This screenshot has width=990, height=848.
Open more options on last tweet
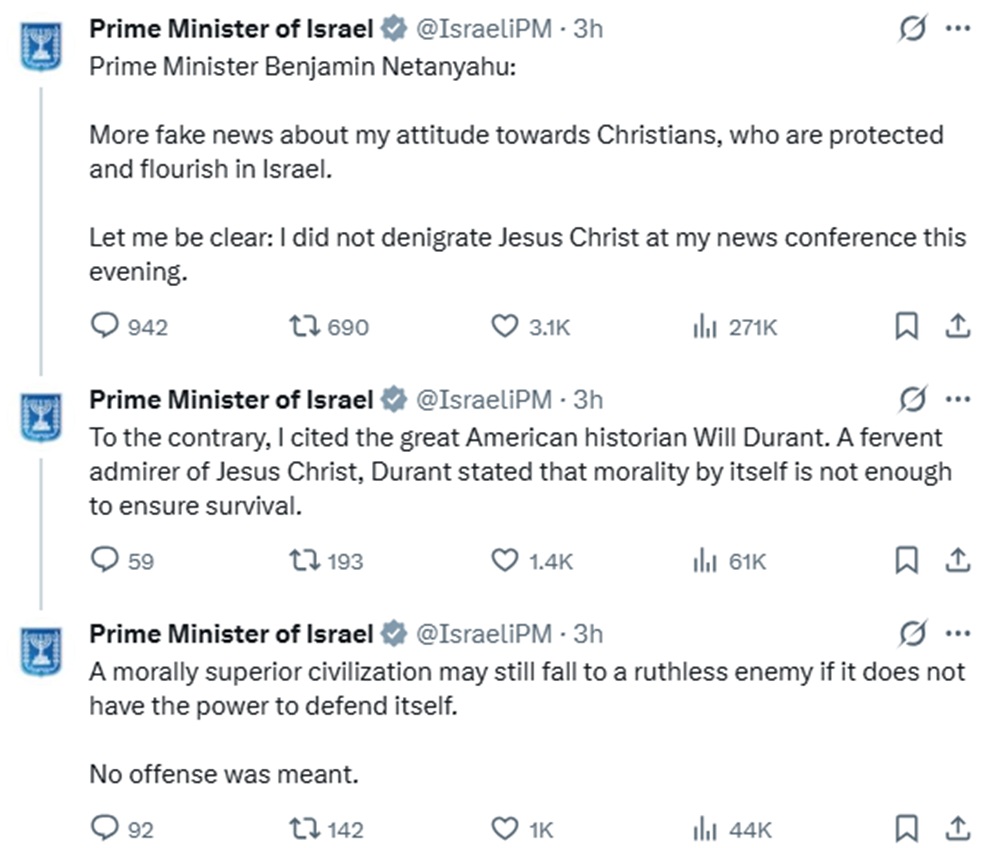pyautogui.click(x=958, y=633)
